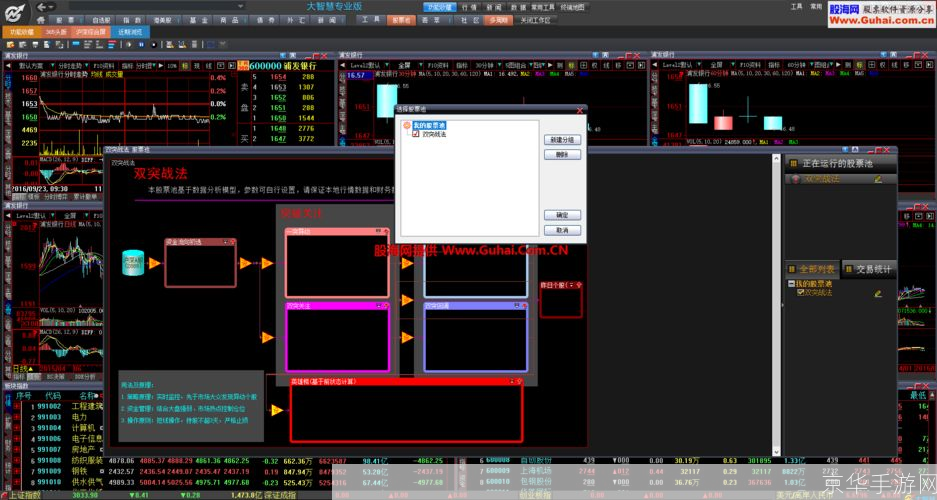Click last skip icon in 60分钟 panel toolbar
Image resolution: width=937 pixels, height=500 pixels.
930,65
